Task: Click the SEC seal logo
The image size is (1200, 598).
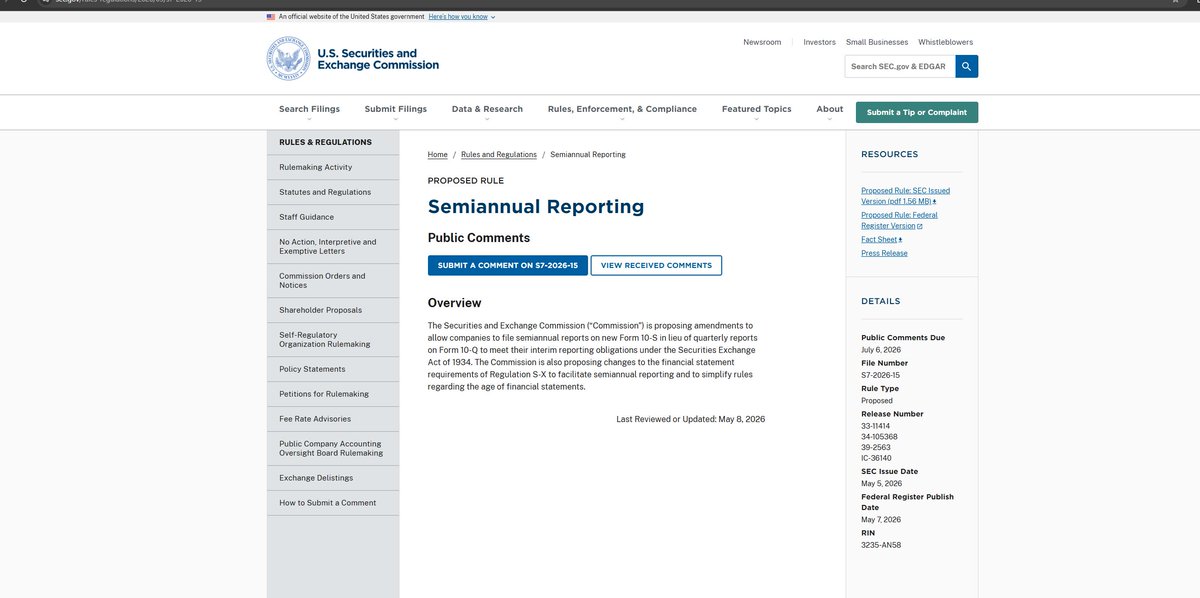Action: pyautogui.click(x=288, y=58)
